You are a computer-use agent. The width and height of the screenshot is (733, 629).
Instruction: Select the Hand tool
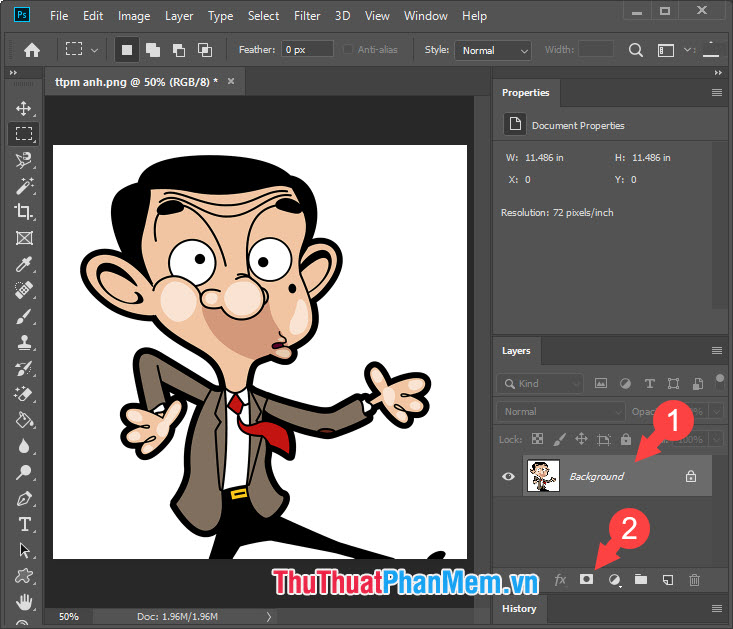tap(23, 602)
